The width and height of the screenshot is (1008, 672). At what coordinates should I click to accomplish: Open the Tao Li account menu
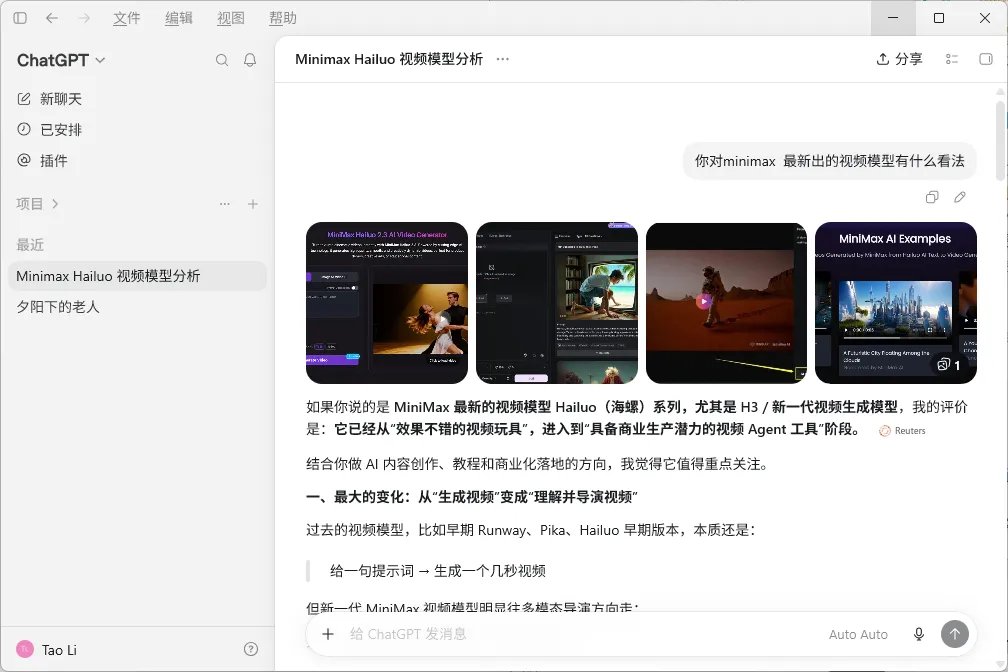pyautogui.click(x=47, y=649)
